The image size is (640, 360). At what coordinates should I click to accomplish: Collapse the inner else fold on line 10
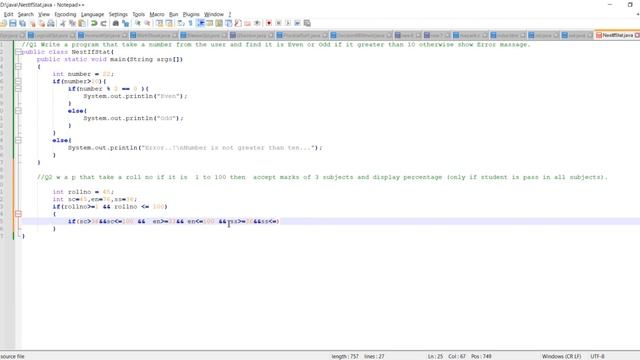[x=18, y=111]
